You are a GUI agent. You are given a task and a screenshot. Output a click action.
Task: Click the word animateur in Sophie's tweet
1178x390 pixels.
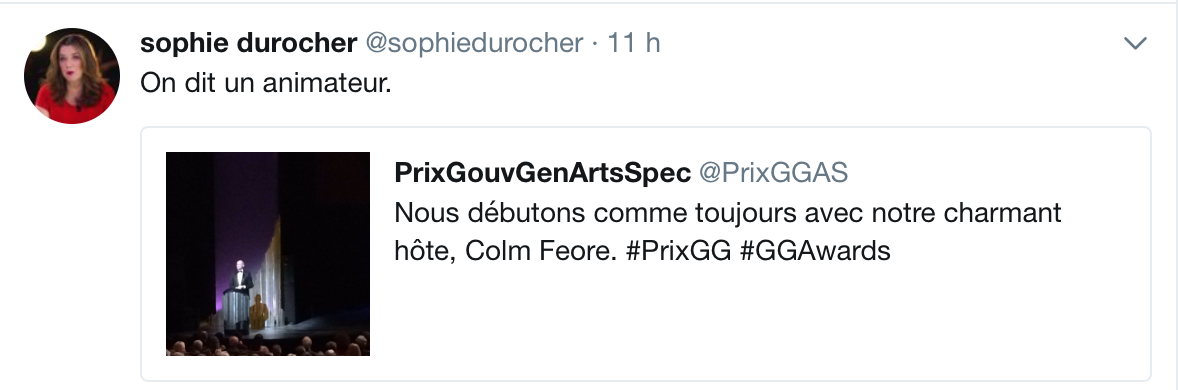pyautogui.click(x=327, y=83)
